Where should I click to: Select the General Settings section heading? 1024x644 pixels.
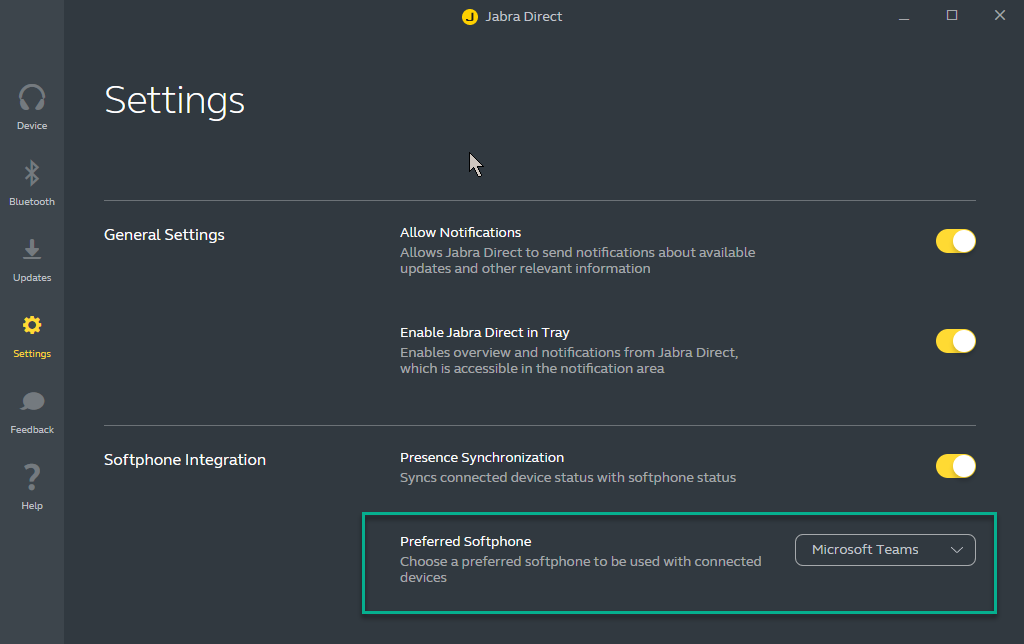(164, 235)
